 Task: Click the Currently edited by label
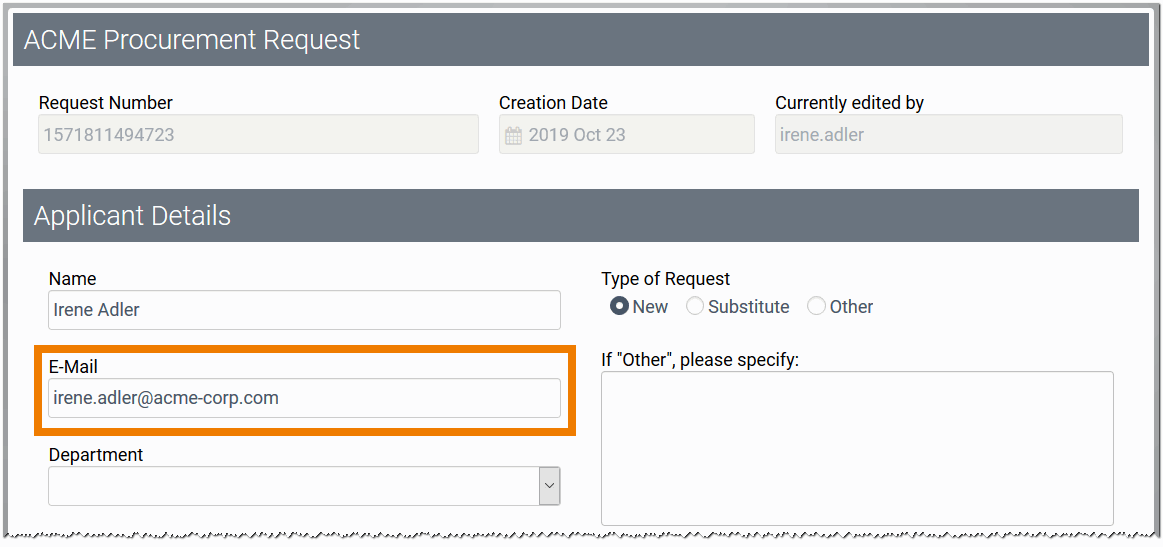pyautogui.click(x=849, y=103)
